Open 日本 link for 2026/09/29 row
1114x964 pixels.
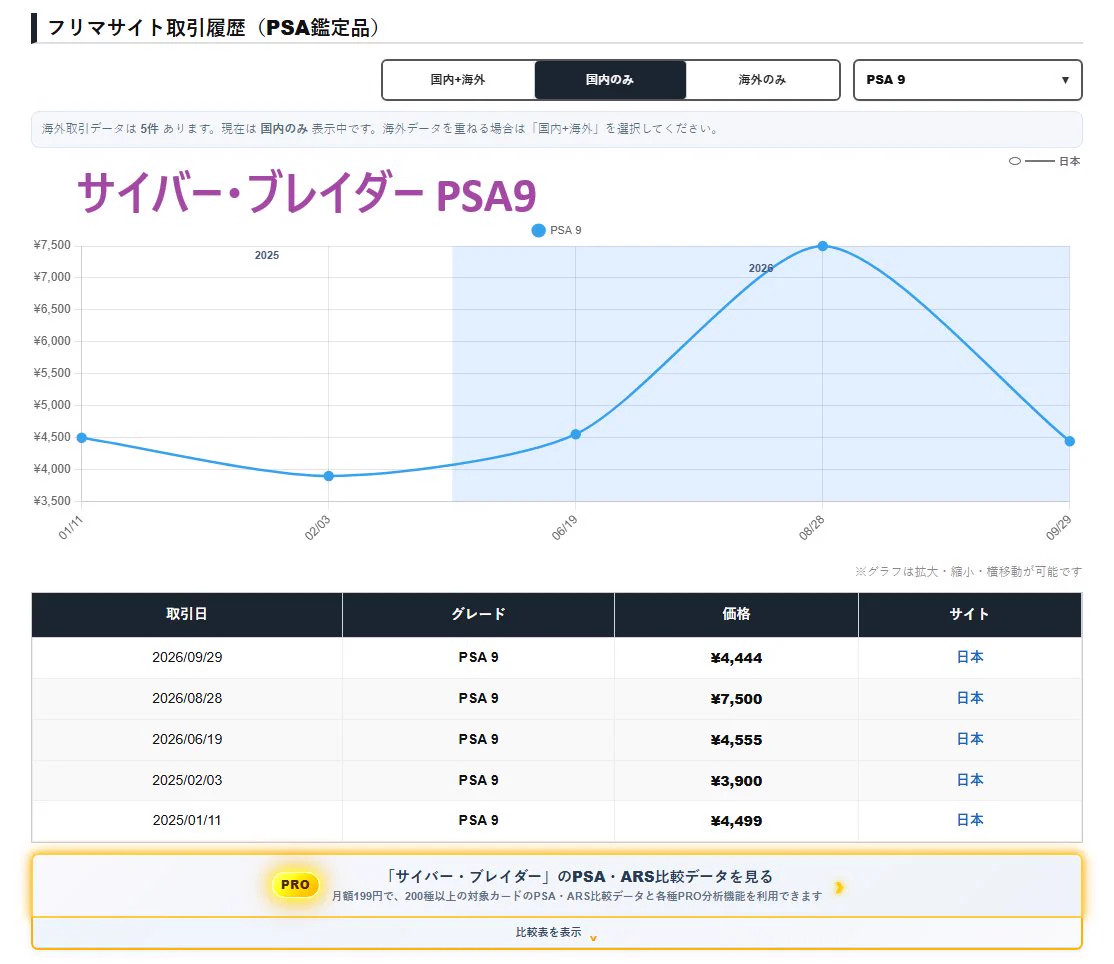tap(970, 657)
